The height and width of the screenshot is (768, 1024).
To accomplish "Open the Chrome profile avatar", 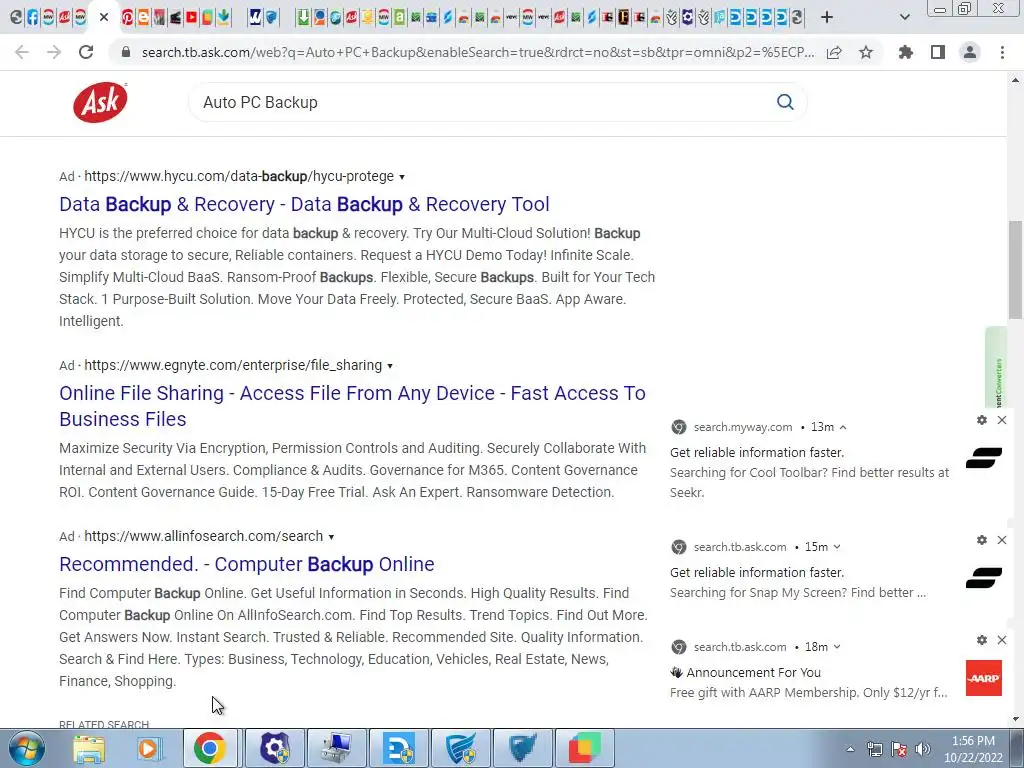I will (970, 52).
